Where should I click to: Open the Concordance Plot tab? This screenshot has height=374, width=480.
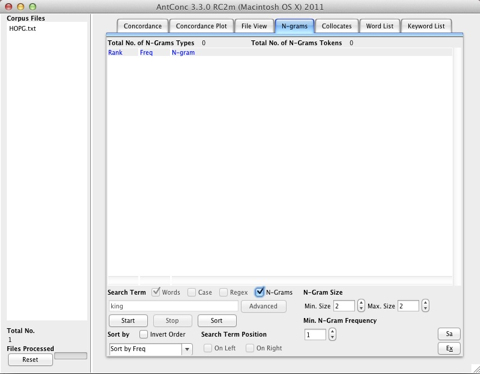(x=201, y=26)
